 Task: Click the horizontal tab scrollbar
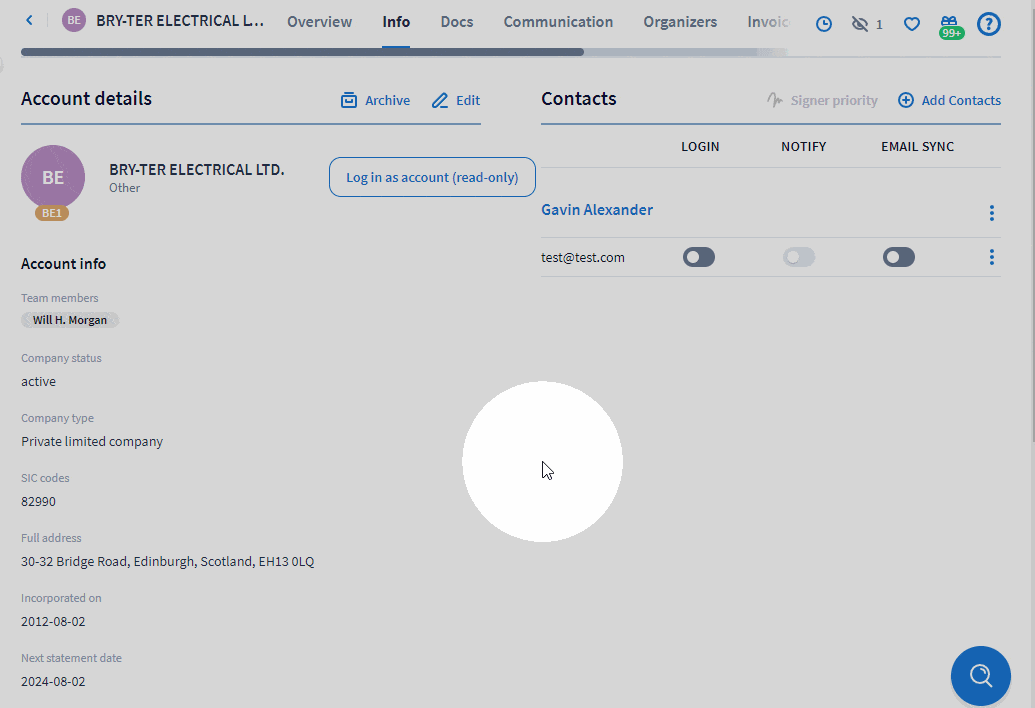(302, 52)
